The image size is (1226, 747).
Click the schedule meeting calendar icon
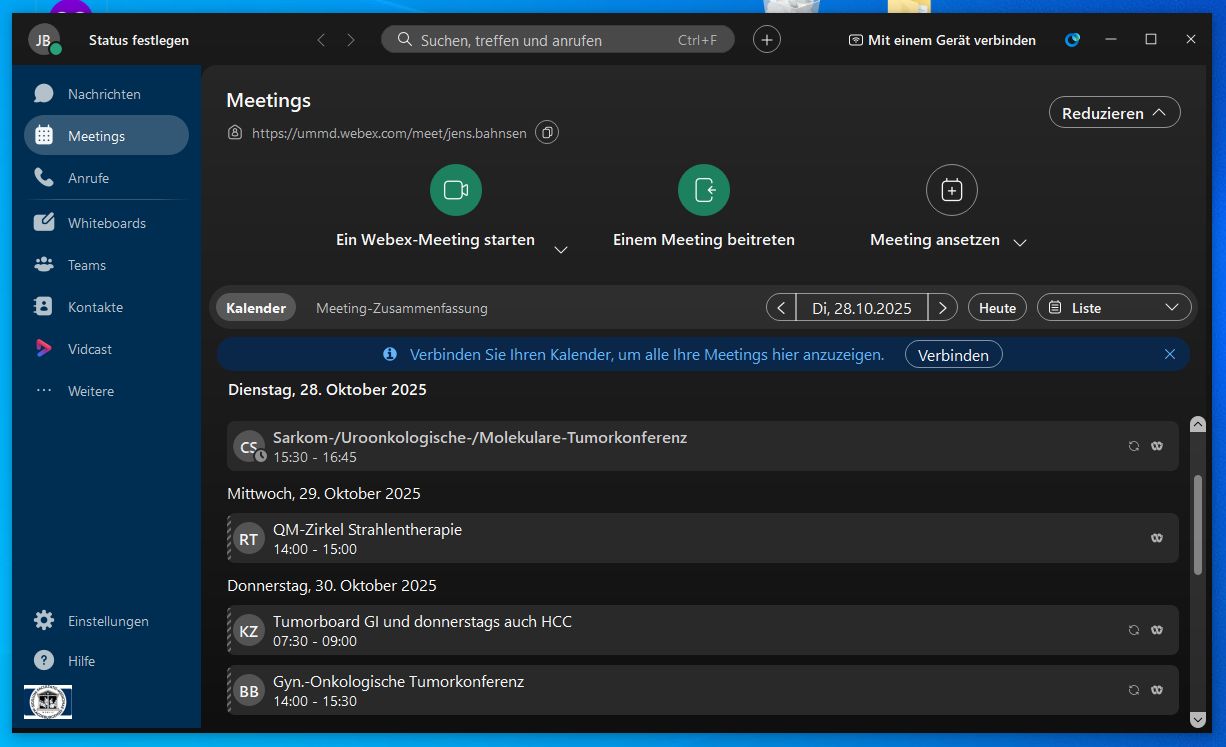[951, 190]
